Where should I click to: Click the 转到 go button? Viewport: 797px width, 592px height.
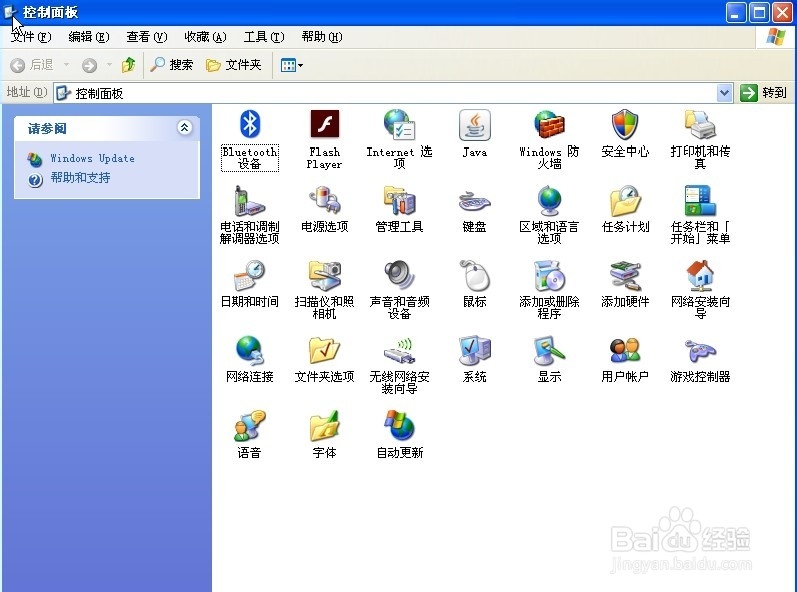click(x=763, y=93)
